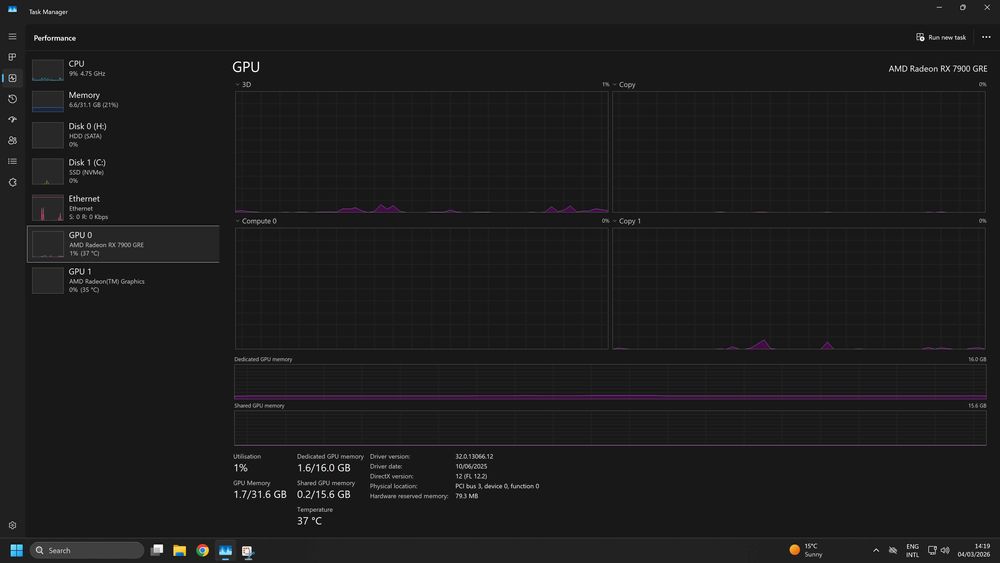
Task: Select Memory in the performance list
Action: coord(123,100)
